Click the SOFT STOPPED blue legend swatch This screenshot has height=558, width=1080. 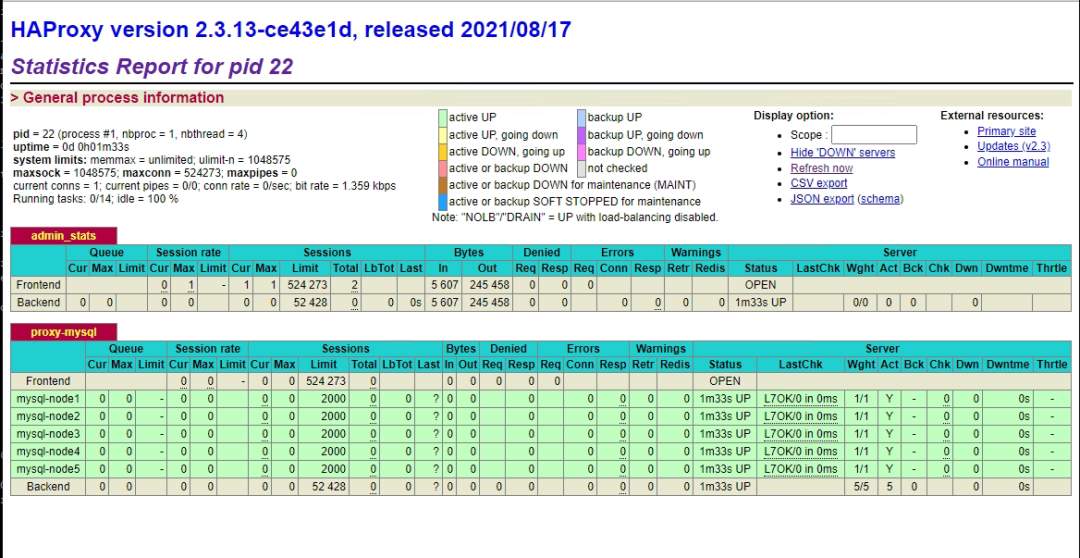443,202
